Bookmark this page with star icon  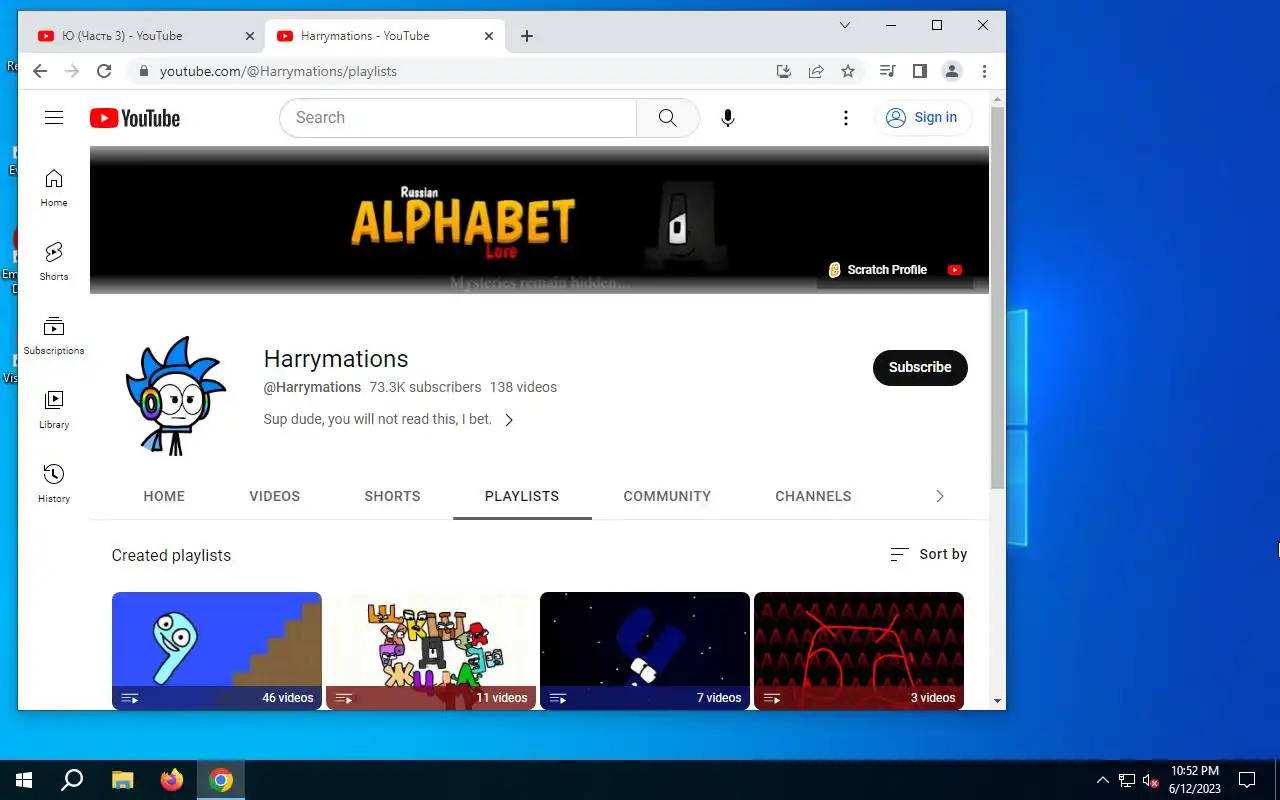pos(848,71)
